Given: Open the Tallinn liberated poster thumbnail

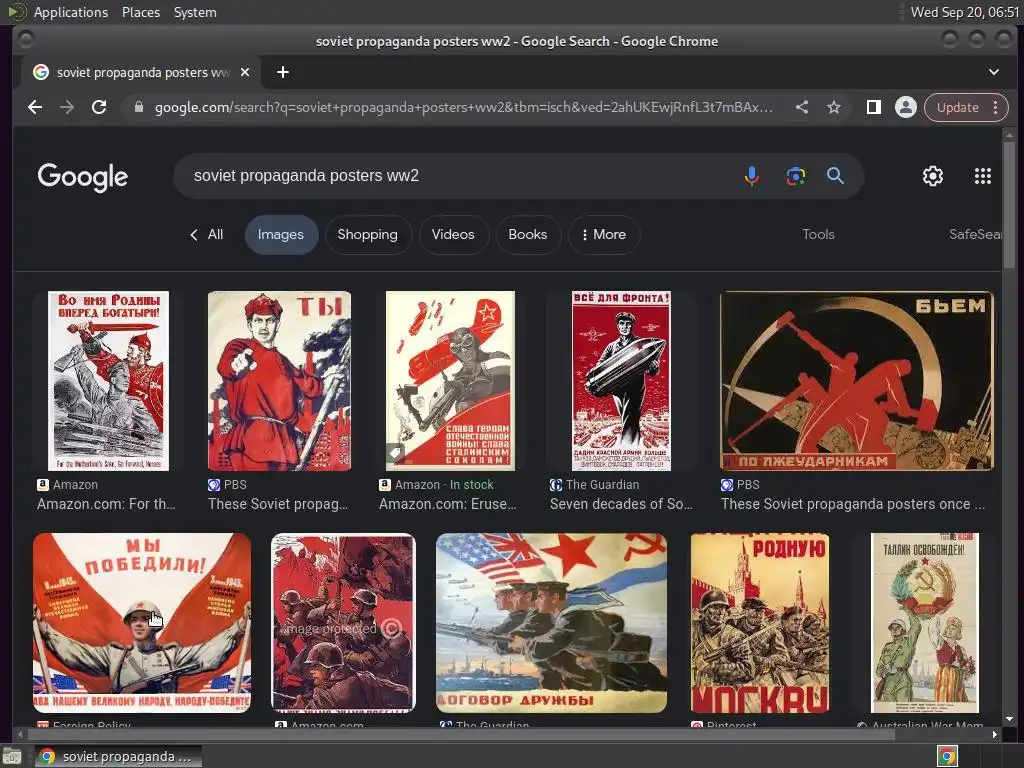Looking at the screenshot, I should pyautogui.click(x=925, y=623).
